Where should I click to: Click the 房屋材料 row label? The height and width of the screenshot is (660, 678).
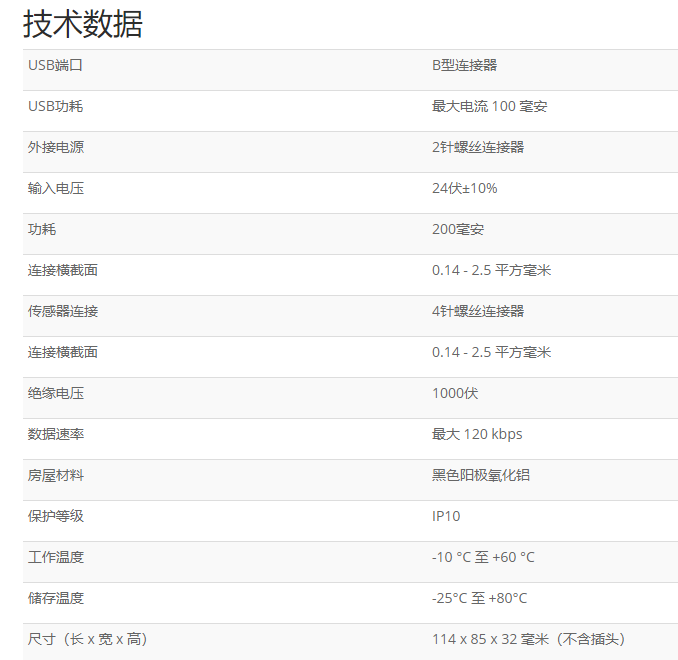(56, 475)
